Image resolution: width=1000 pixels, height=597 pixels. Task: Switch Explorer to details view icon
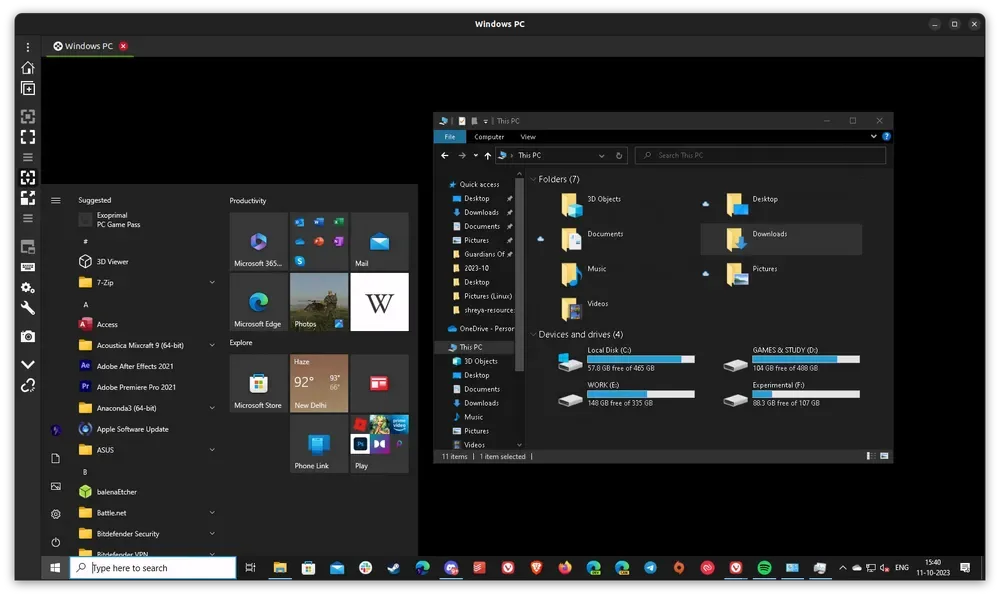click(871, 456)
